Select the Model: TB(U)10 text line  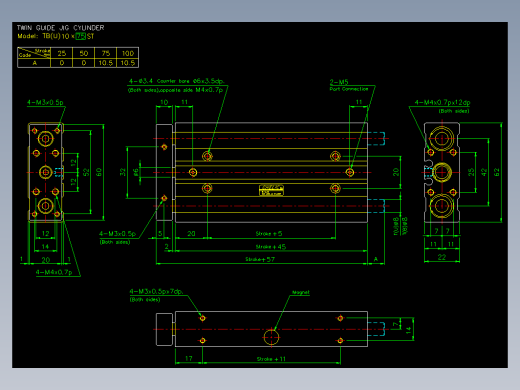click(x=43, y=36)
